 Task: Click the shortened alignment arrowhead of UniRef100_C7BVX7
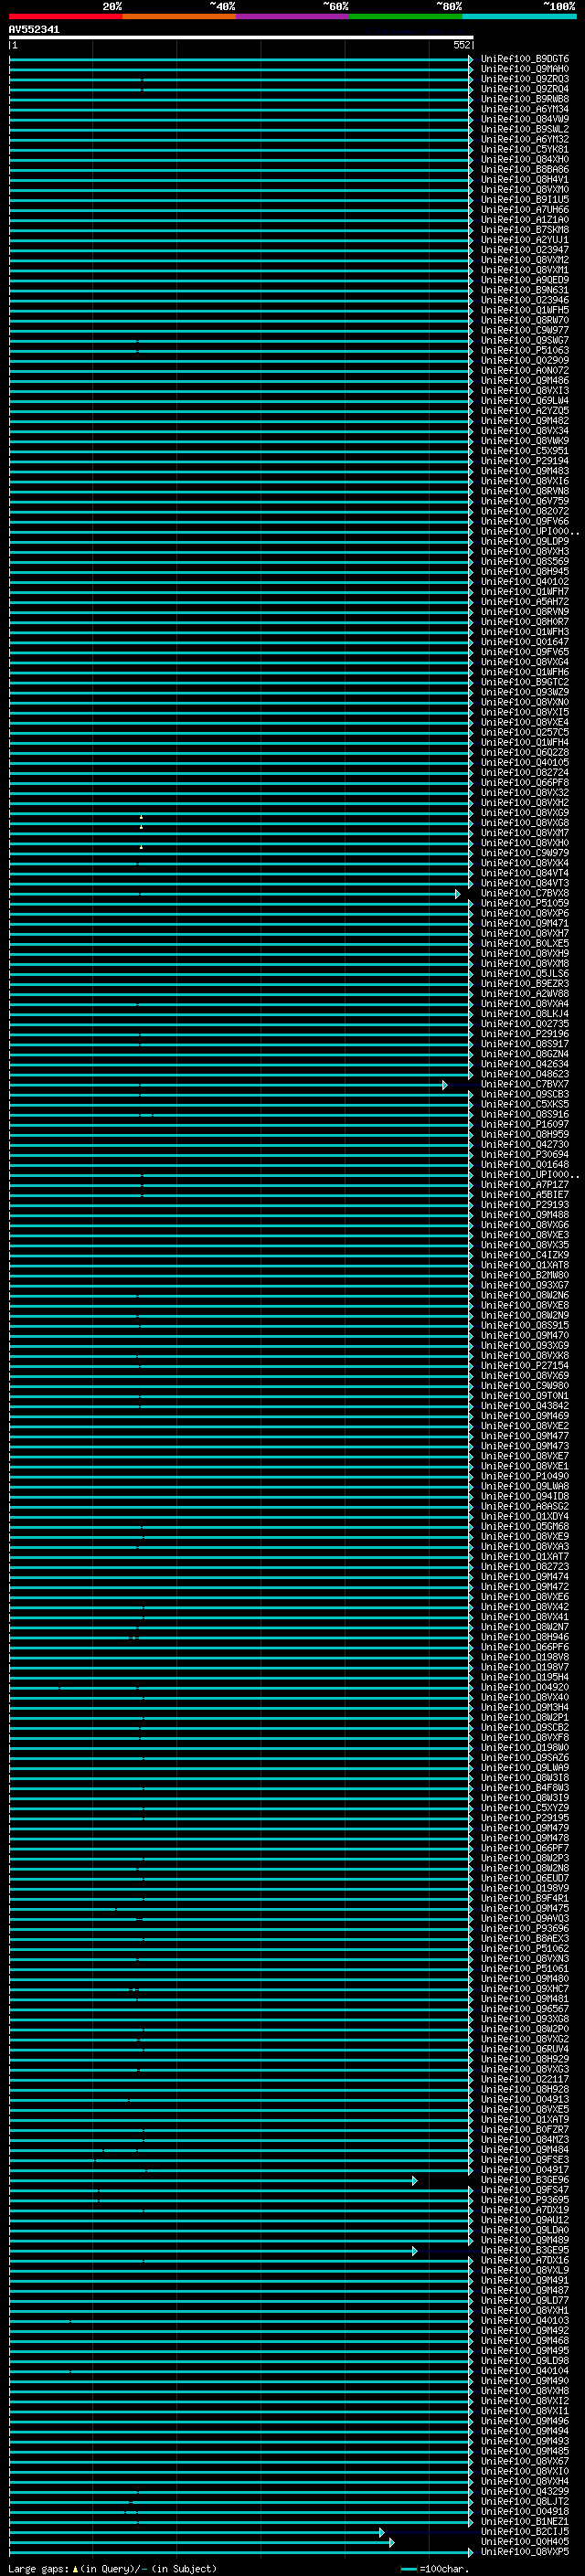pyautogui.click(x=445, y=1085)
